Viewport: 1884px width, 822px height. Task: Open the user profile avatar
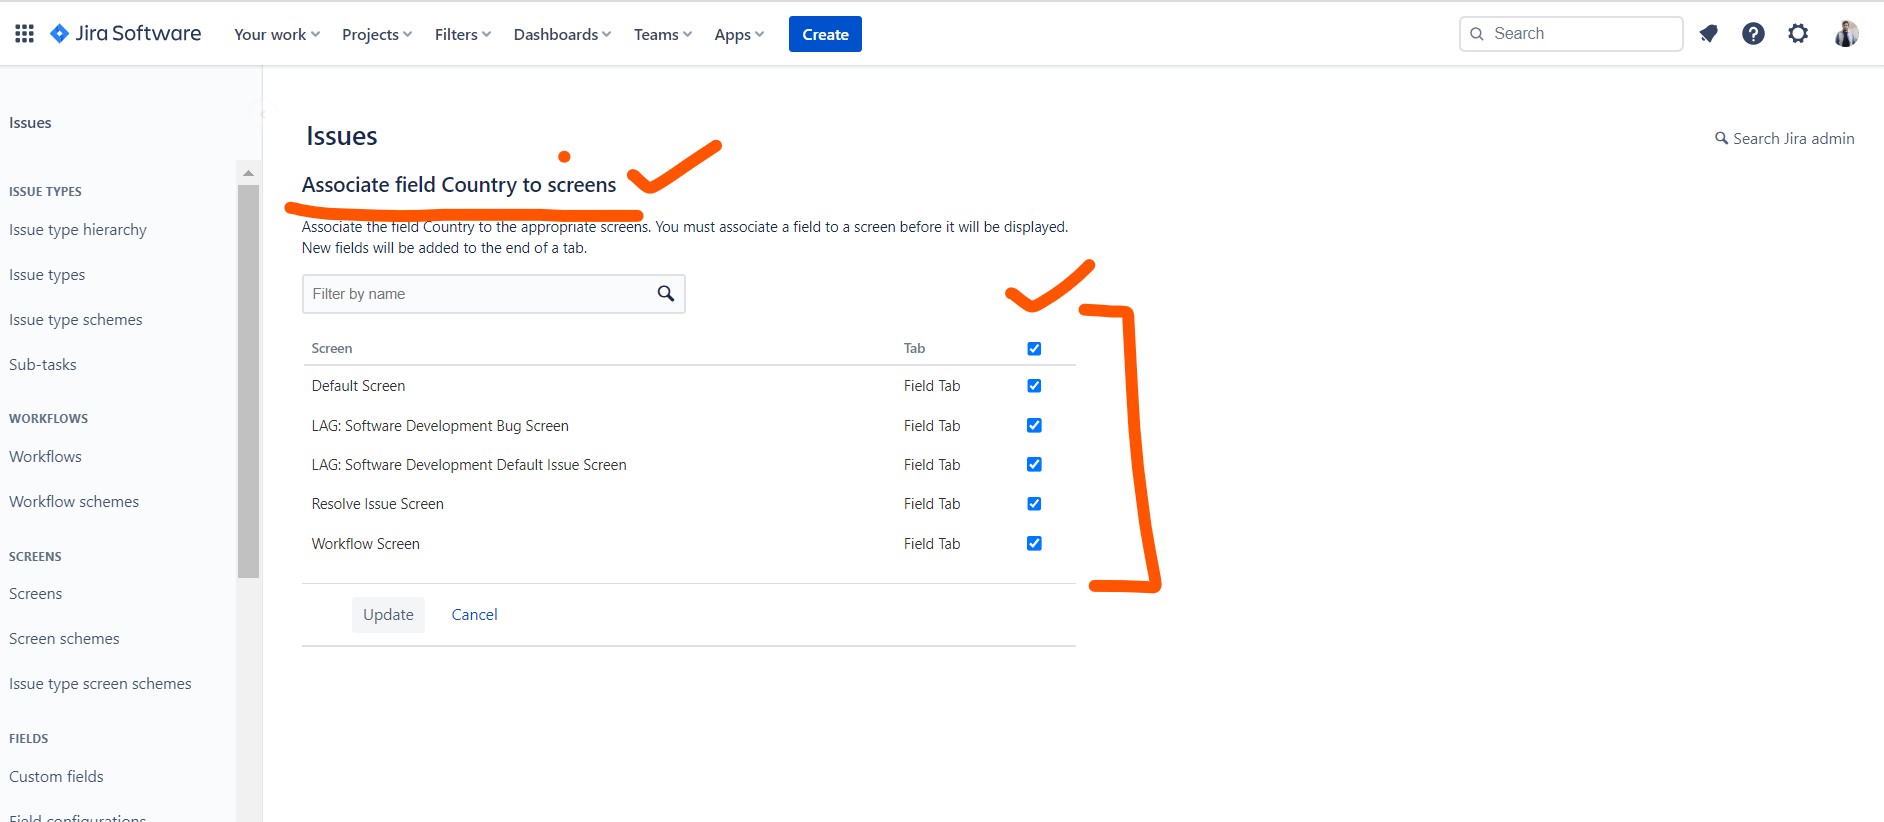click(x=1846, y=34)
